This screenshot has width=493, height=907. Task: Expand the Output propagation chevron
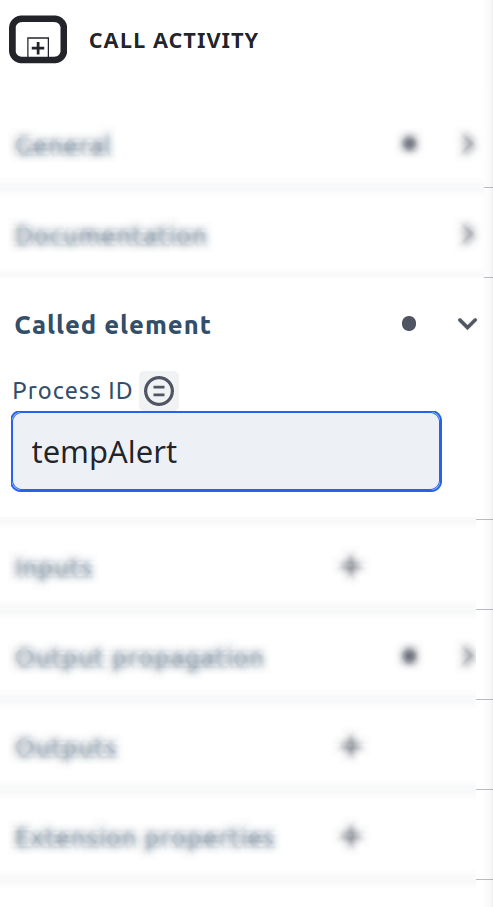tap(467, 656)
